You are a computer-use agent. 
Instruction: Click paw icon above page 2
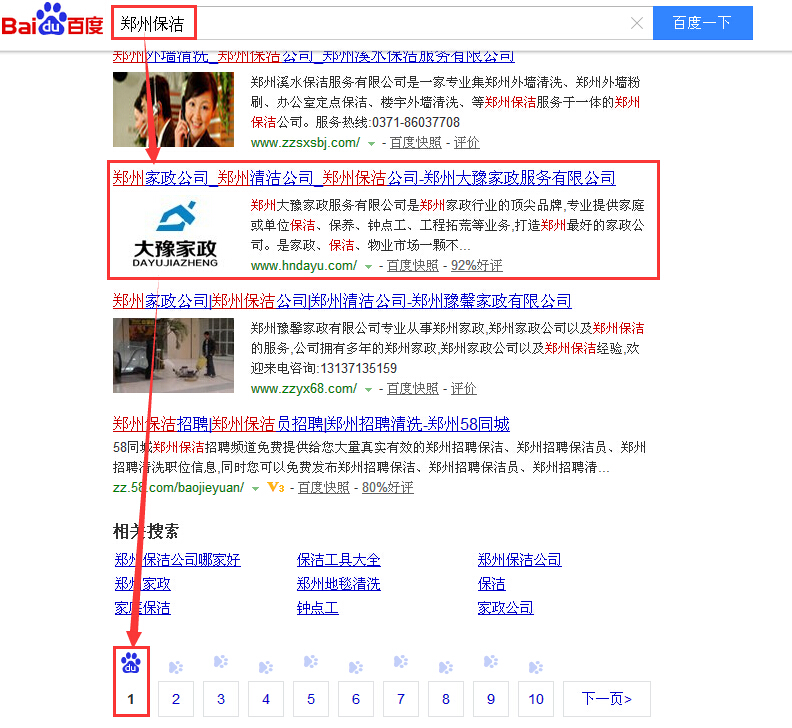click(x=176, y=667)
